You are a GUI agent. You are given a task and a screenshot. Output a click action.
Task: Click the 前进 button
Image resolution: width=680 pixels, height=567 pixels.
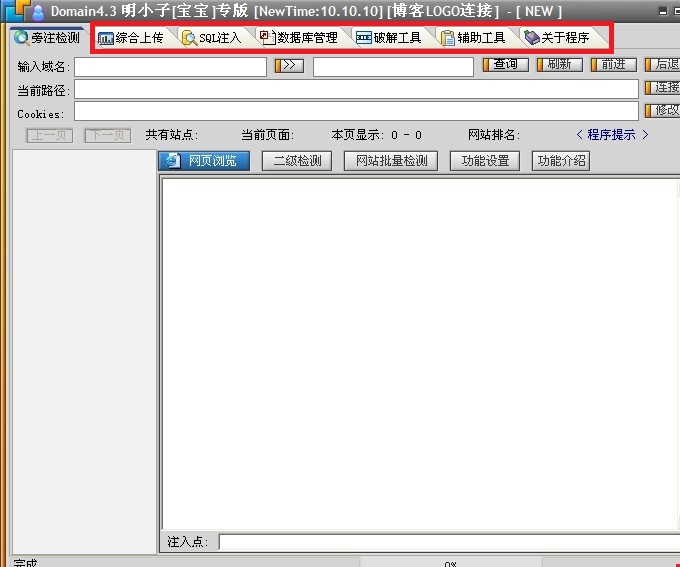[613, 65]
